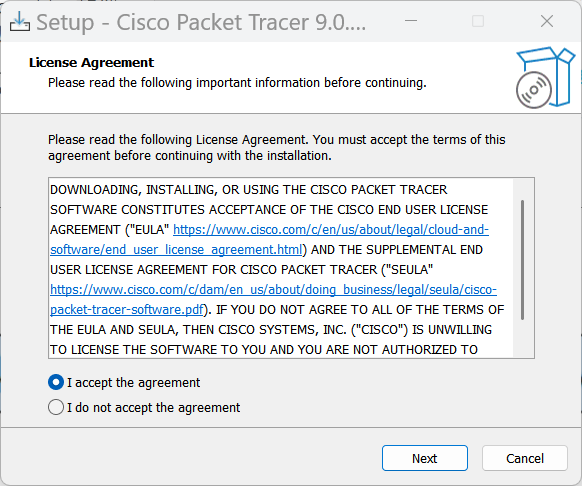Click the end_user_license_agreement.html link text

click(x=176, y=250)
